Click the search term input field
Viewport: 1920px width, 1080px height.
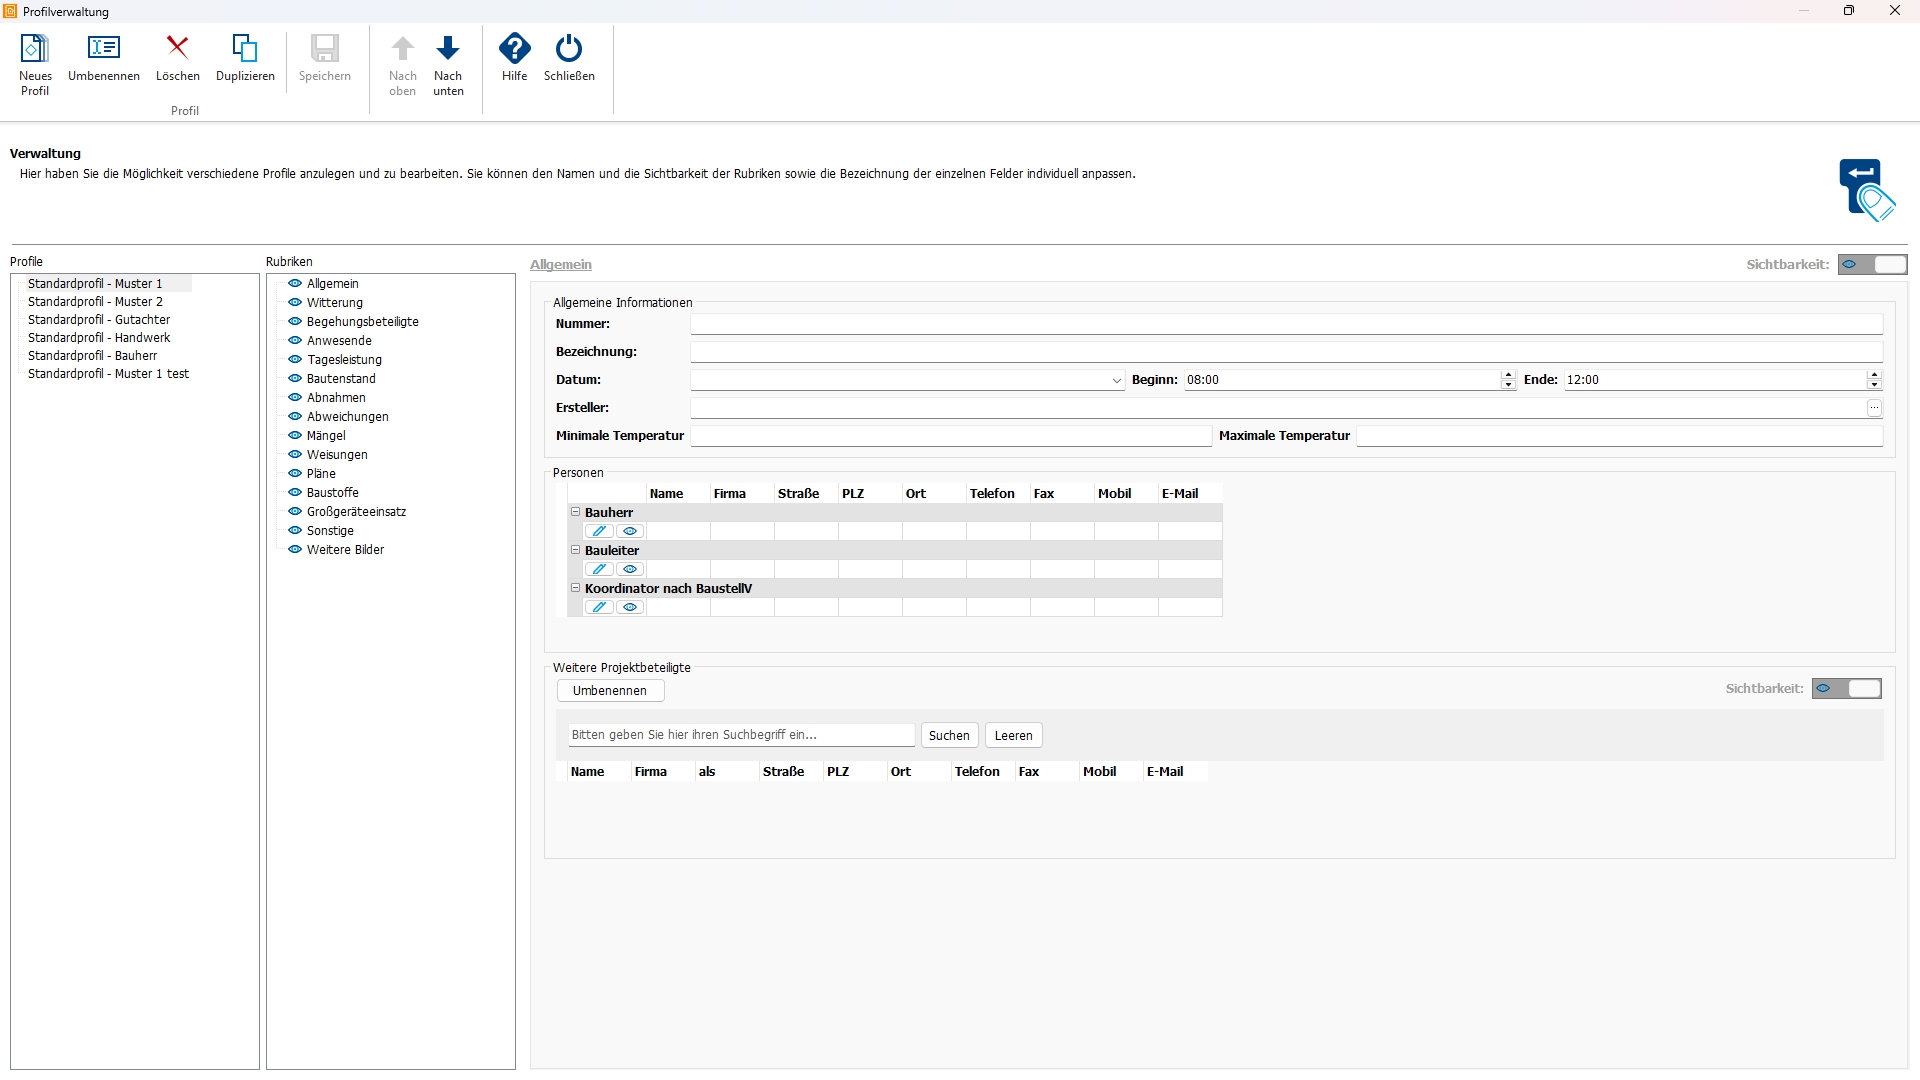pos(740,735)
